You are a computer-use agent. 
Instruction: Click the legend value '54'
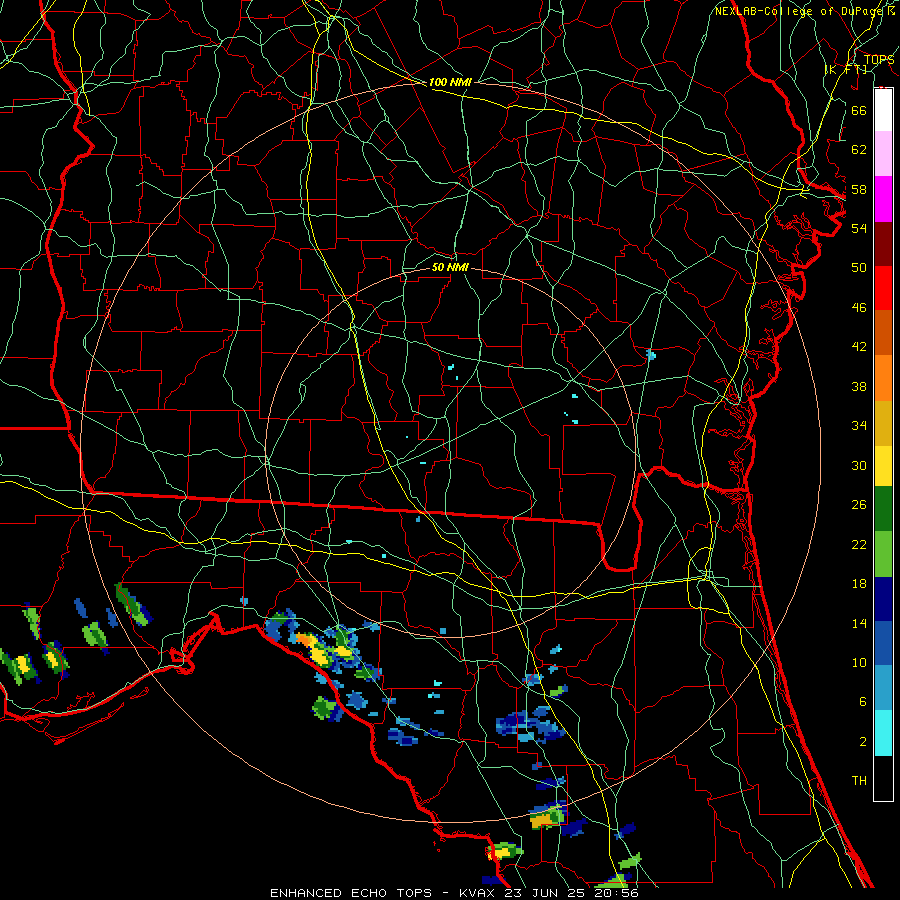pos(859,228)
